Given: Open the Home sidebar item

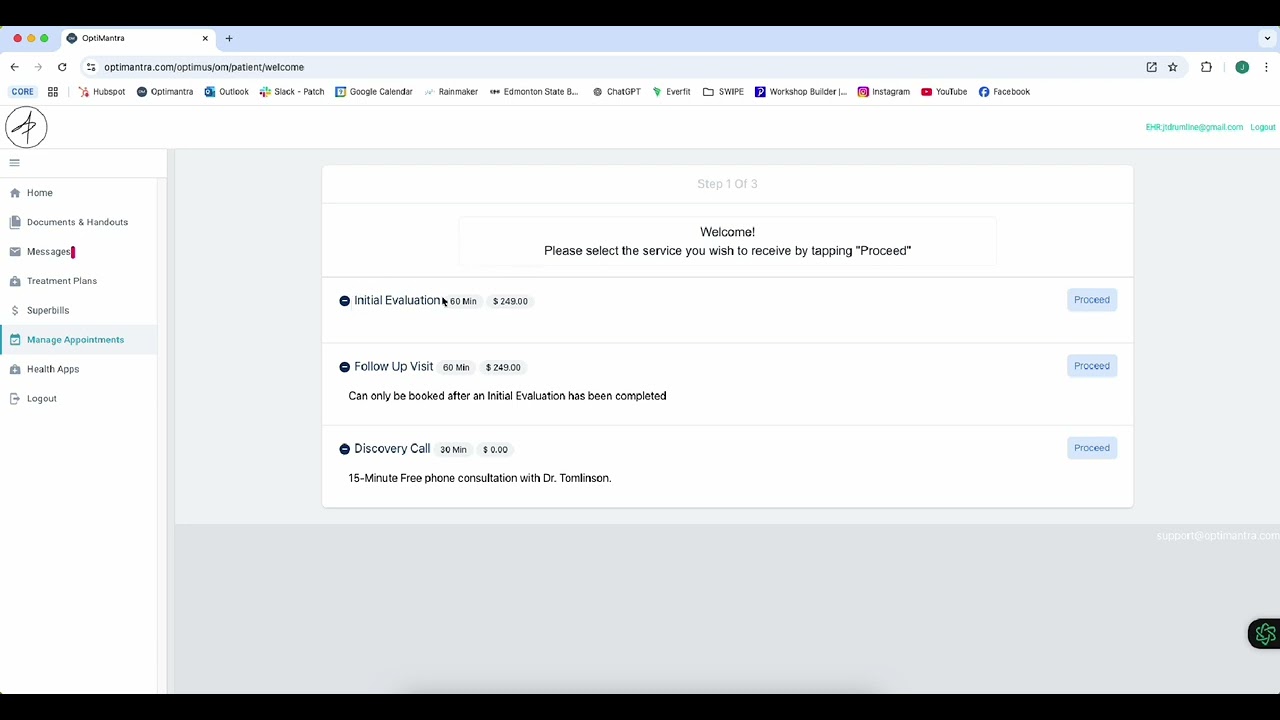Looking at the screenshot, I should [40, 193].
